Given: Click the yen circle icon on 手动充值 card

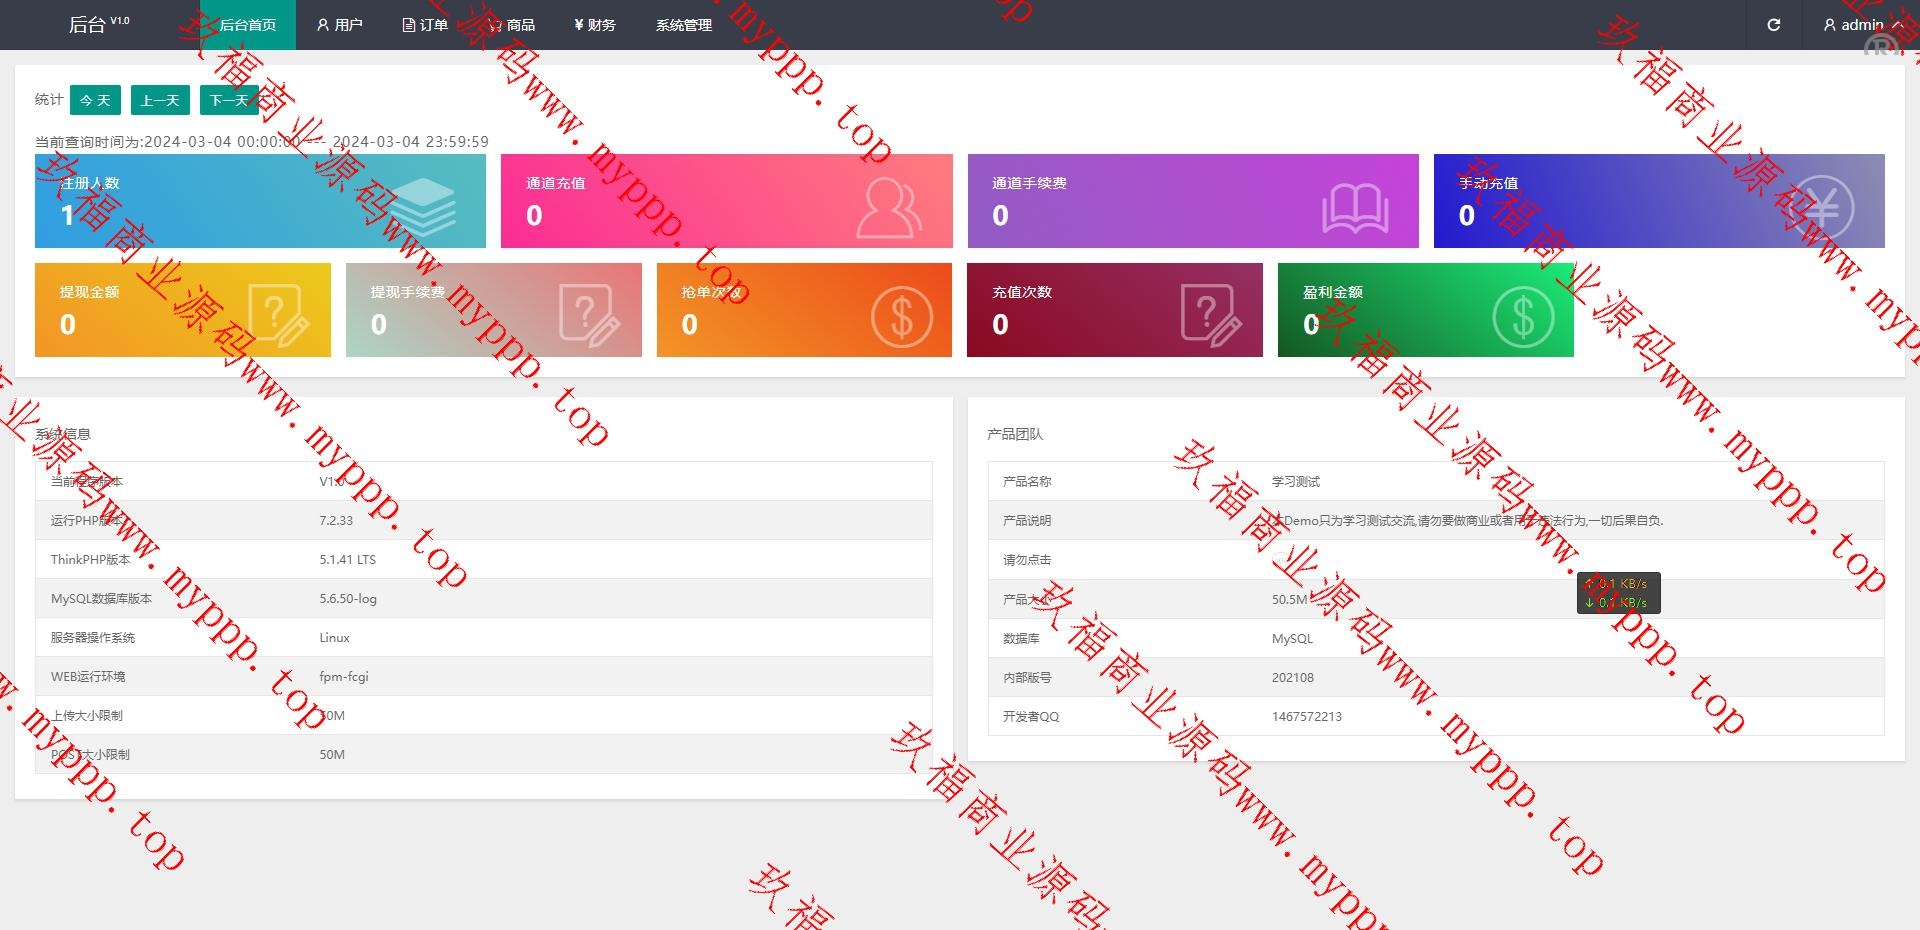Looking at the screenshot, I should click(x=1821, y=208).
